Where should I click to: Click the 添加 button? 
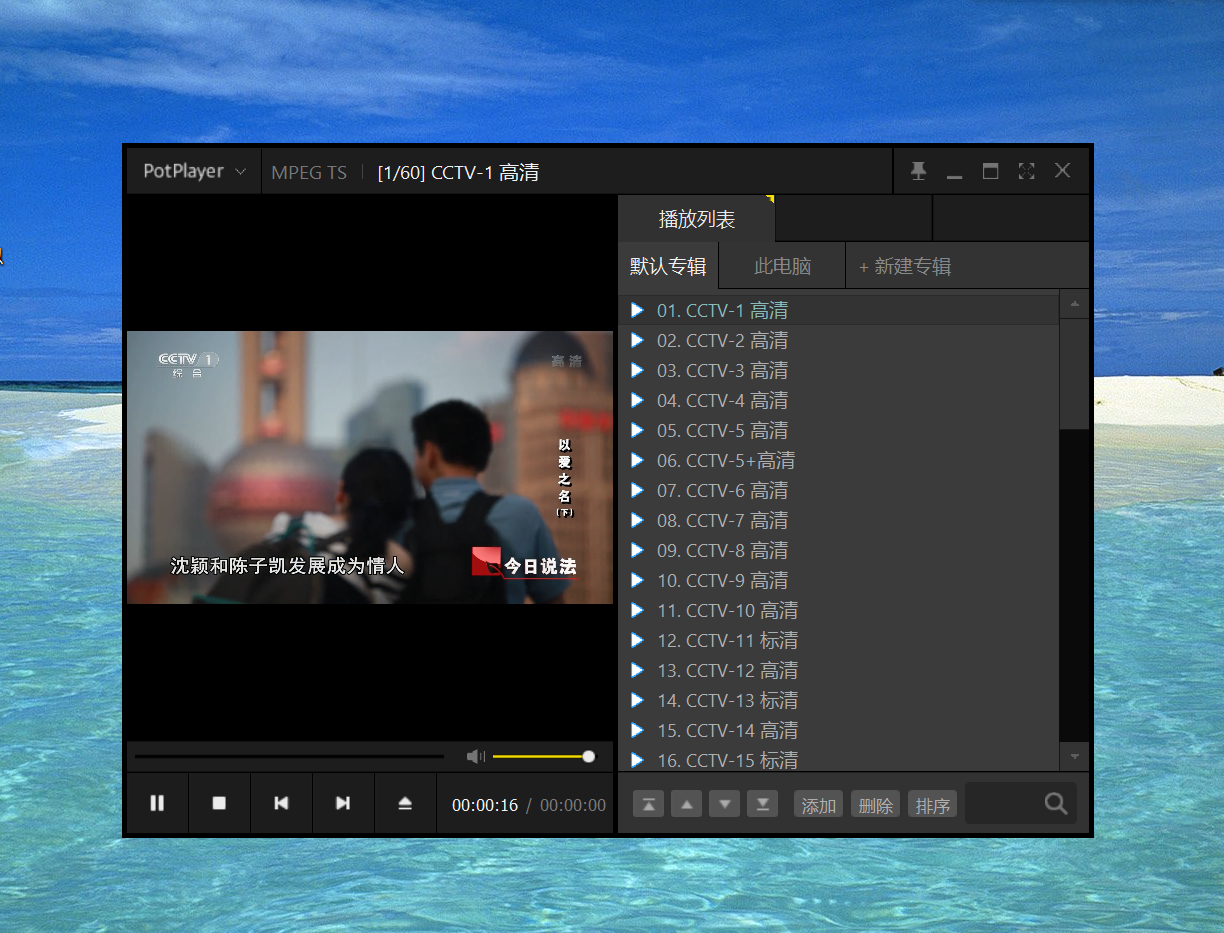coord(818,805)
